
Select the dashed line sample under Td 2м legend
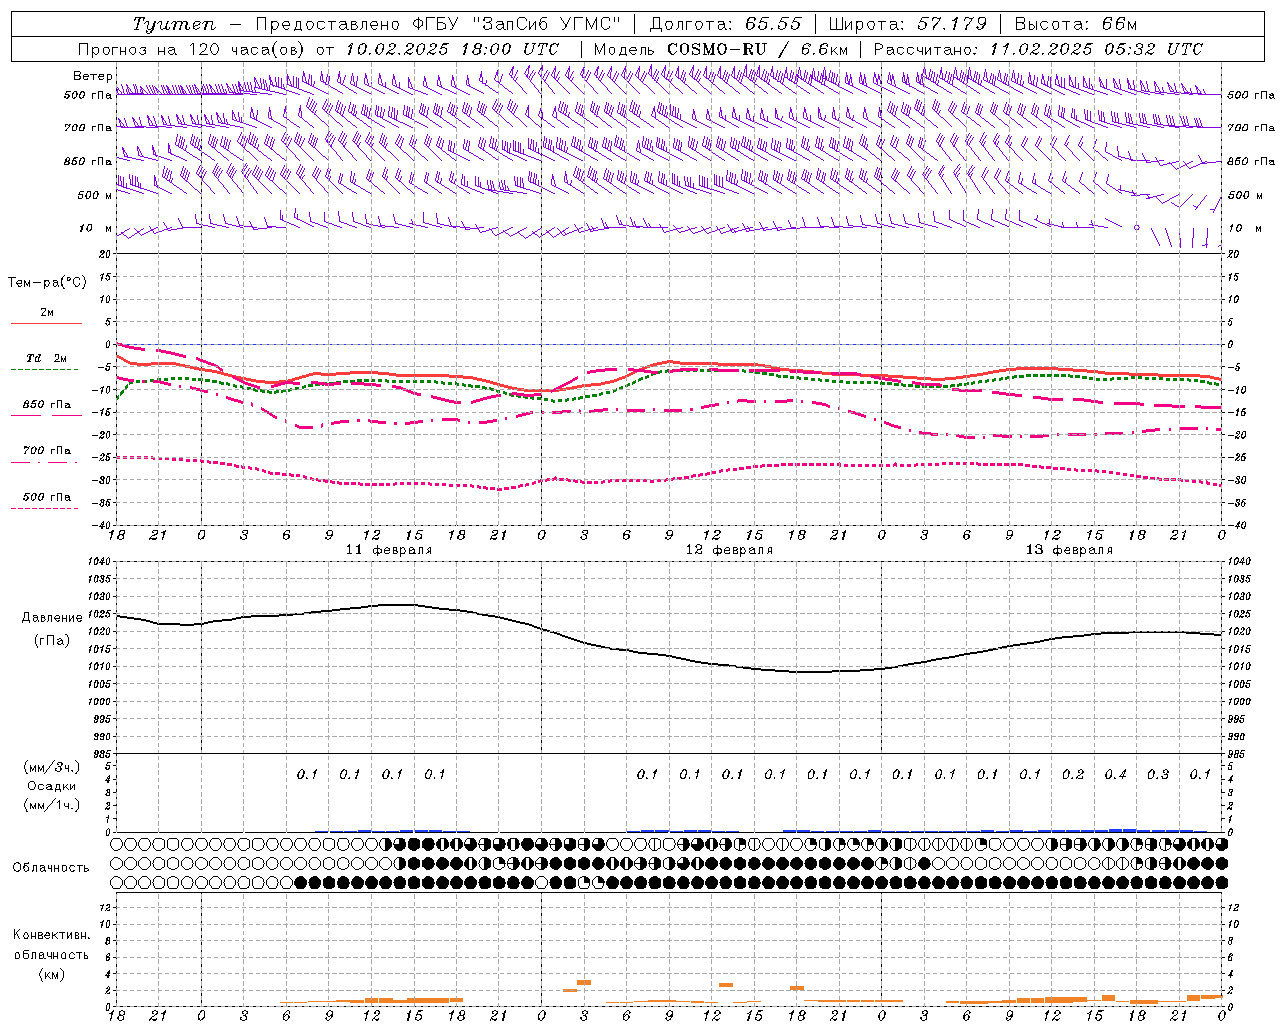[45, 370]
